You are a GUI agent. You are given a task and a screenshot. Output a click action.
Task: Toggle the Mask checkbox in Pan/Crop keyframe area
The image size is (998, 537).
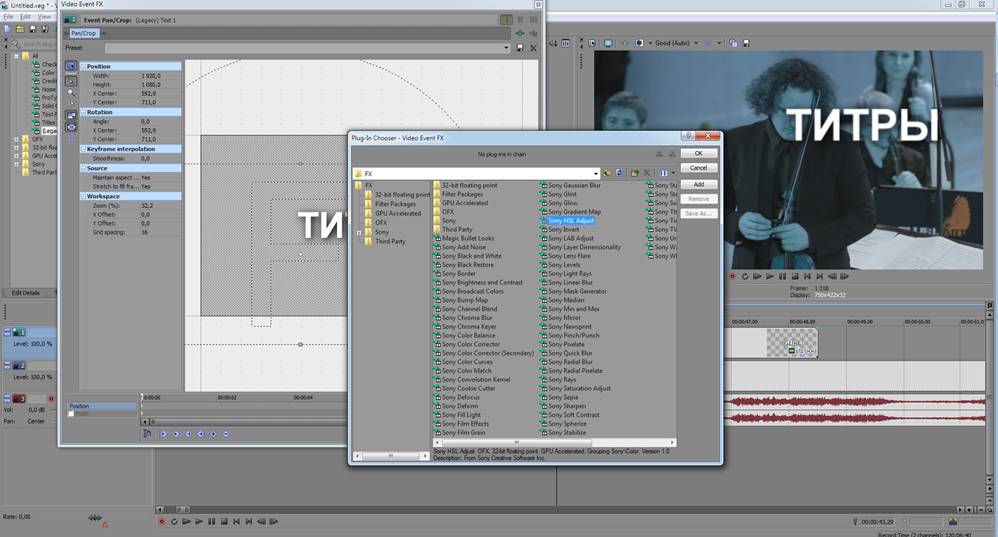71,414
